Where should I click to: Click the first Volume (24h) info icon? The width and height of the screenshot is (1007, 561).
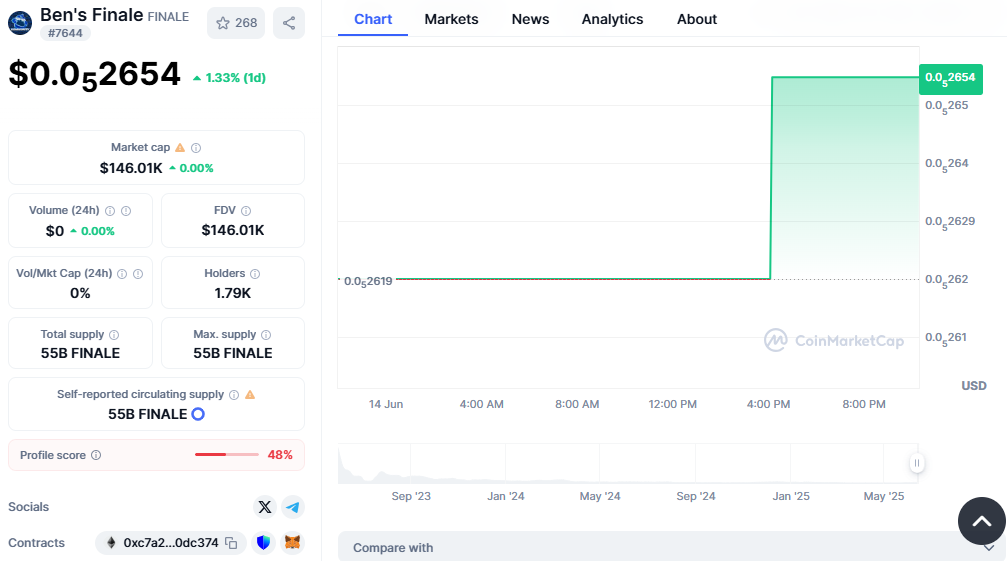point(110,211)
